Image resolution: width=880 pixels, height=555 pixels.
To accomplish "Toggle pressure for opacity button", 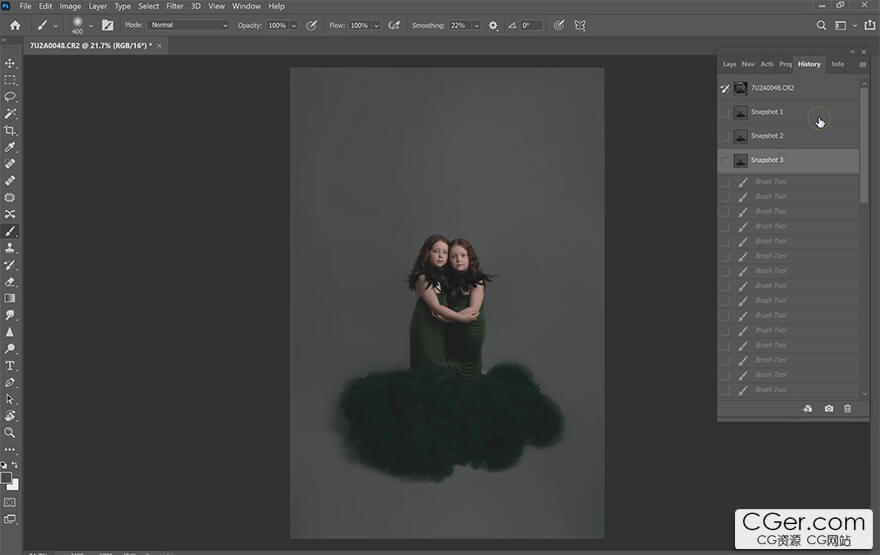I will pos(311,25).
